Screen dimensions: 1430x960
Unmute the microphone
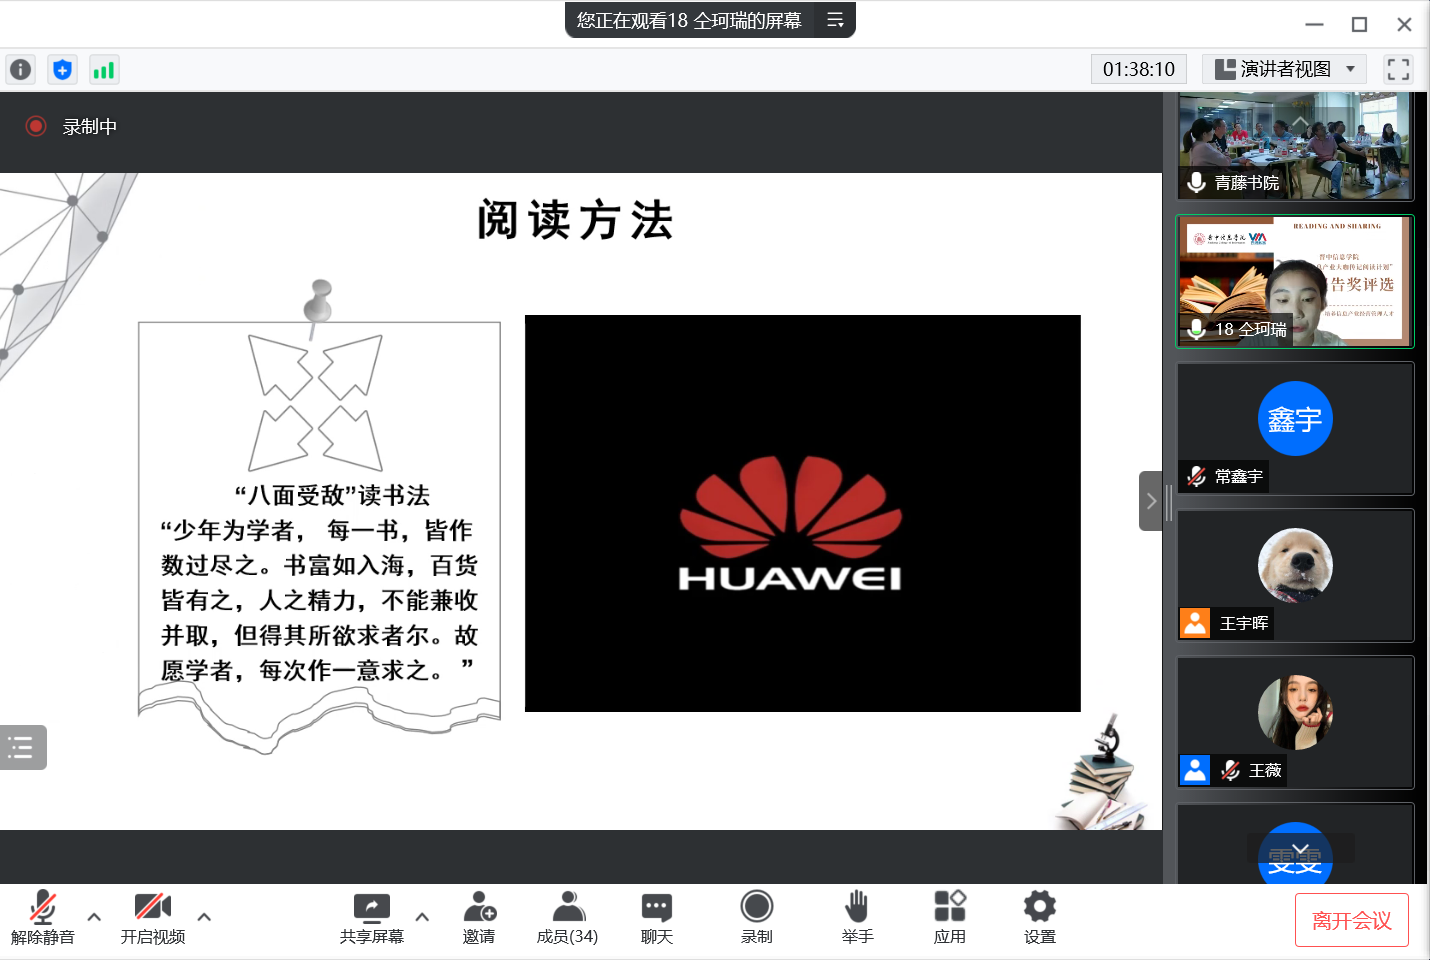point(42,917)
